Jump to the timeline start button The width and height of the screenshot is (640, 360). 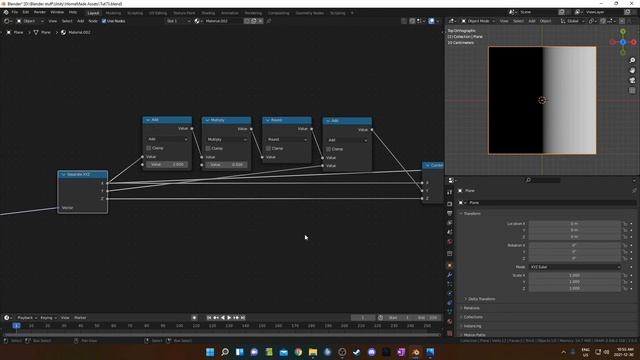tap(209, 318)
